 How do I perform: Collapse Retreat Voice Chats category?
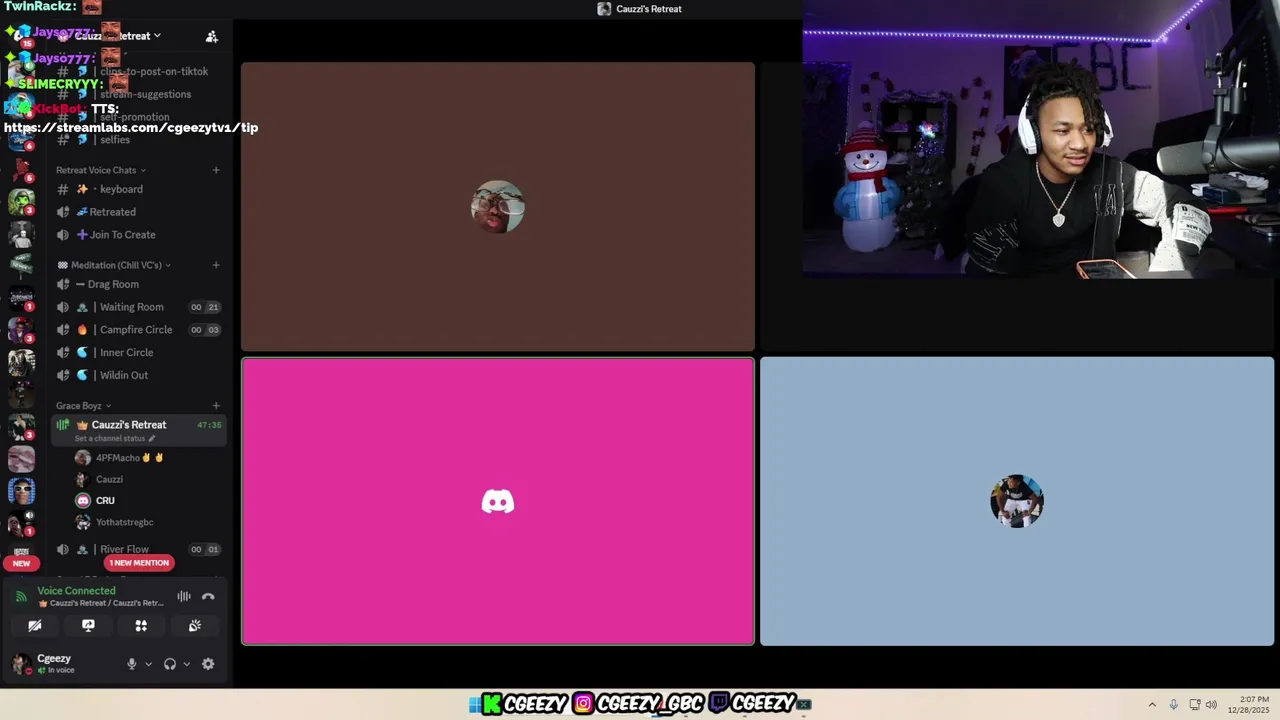point(101,170)
